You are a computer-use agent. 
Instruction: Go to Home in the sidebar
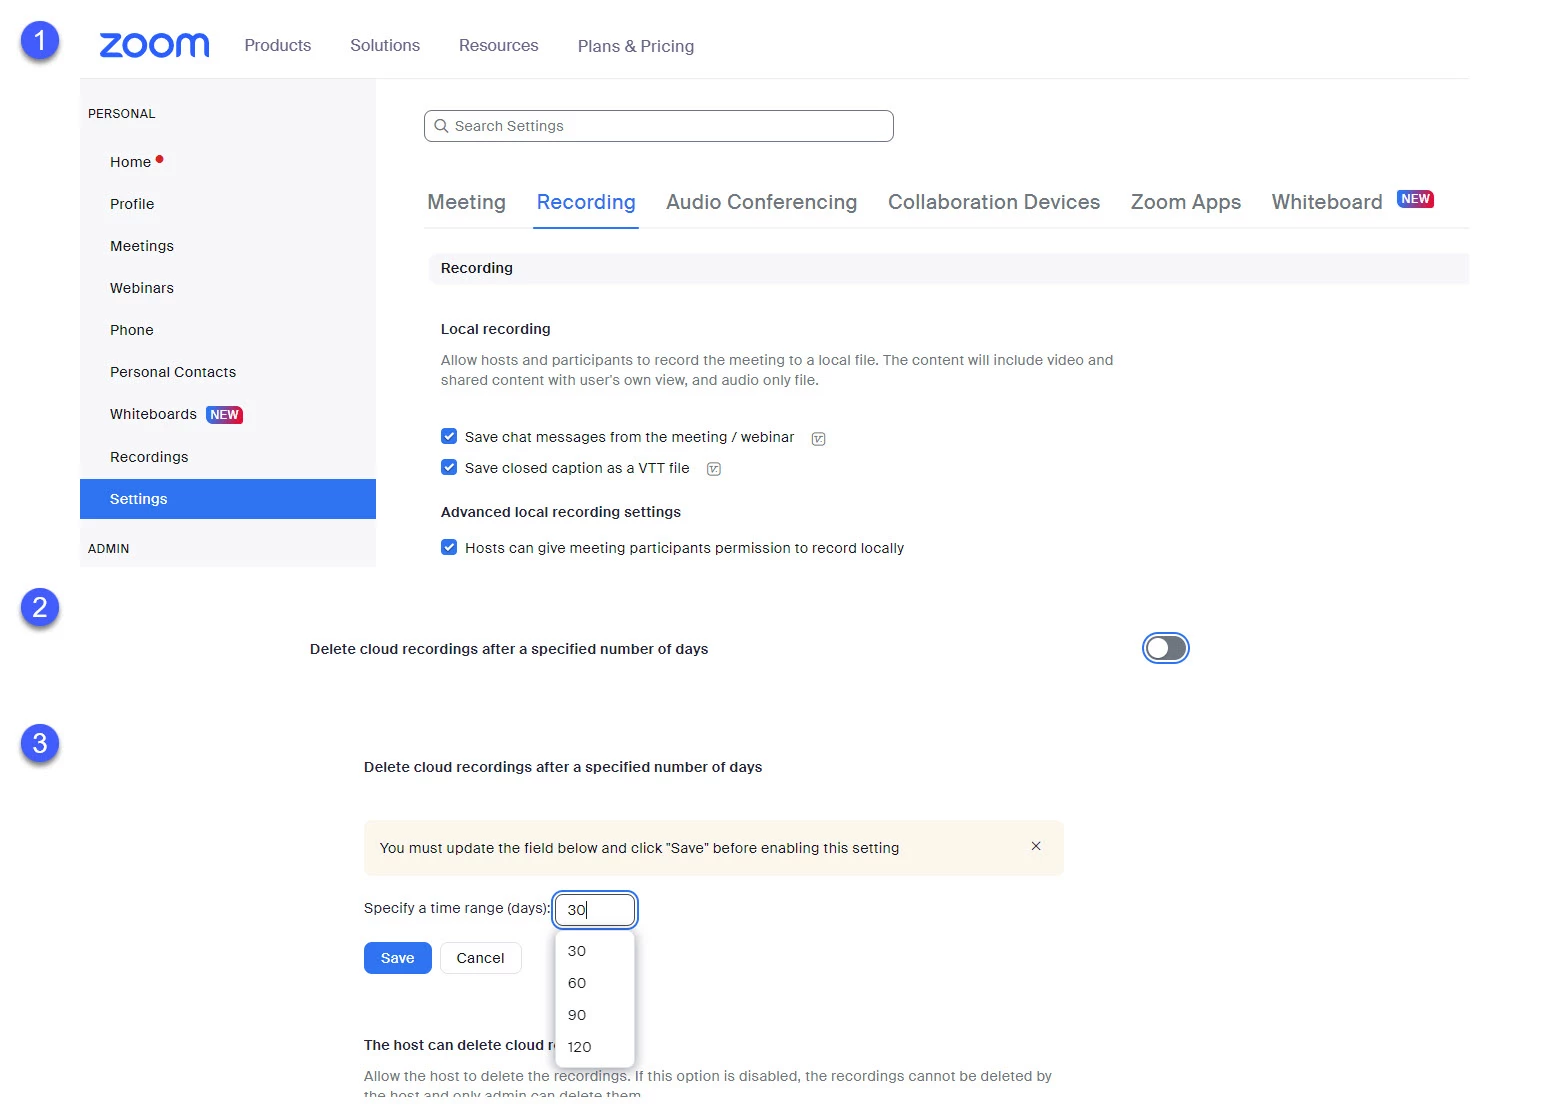130,162
